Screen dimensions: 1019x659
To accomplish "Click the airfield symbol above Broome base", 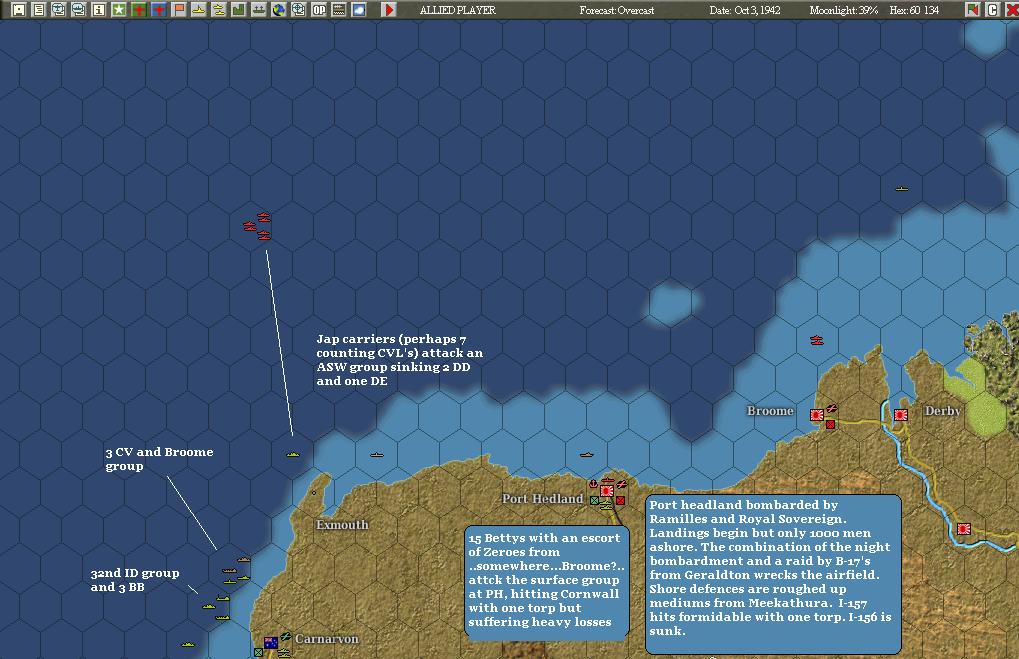I will [831, 408].
